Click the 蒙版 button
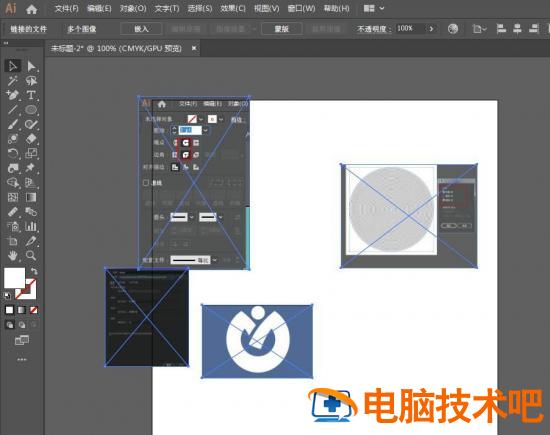 point(282,29)
